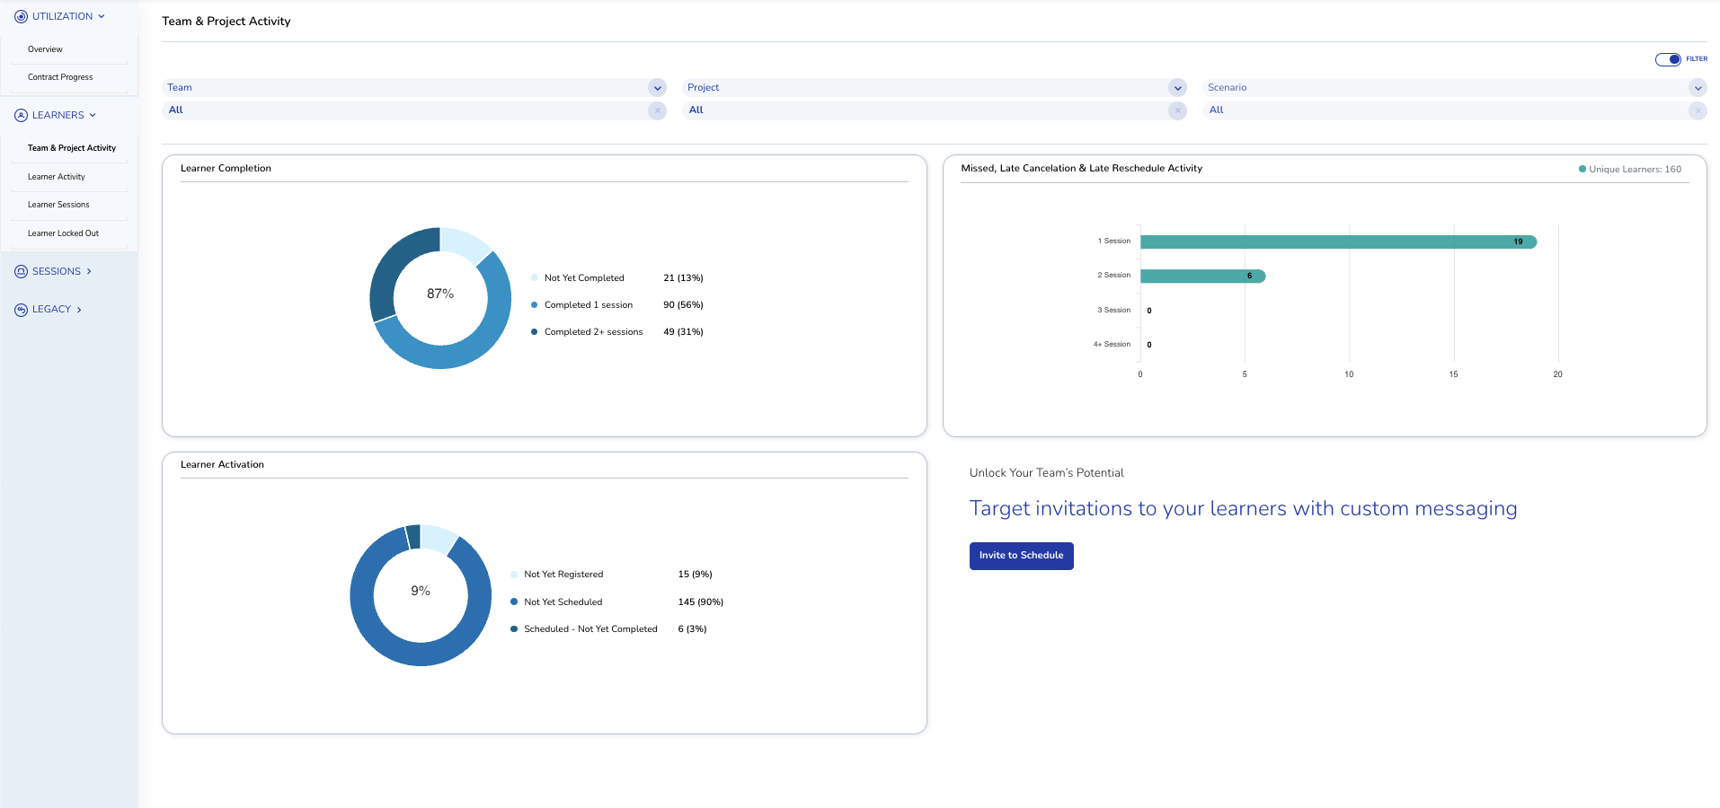Click the Learners section person icon

tap(21, 115)
